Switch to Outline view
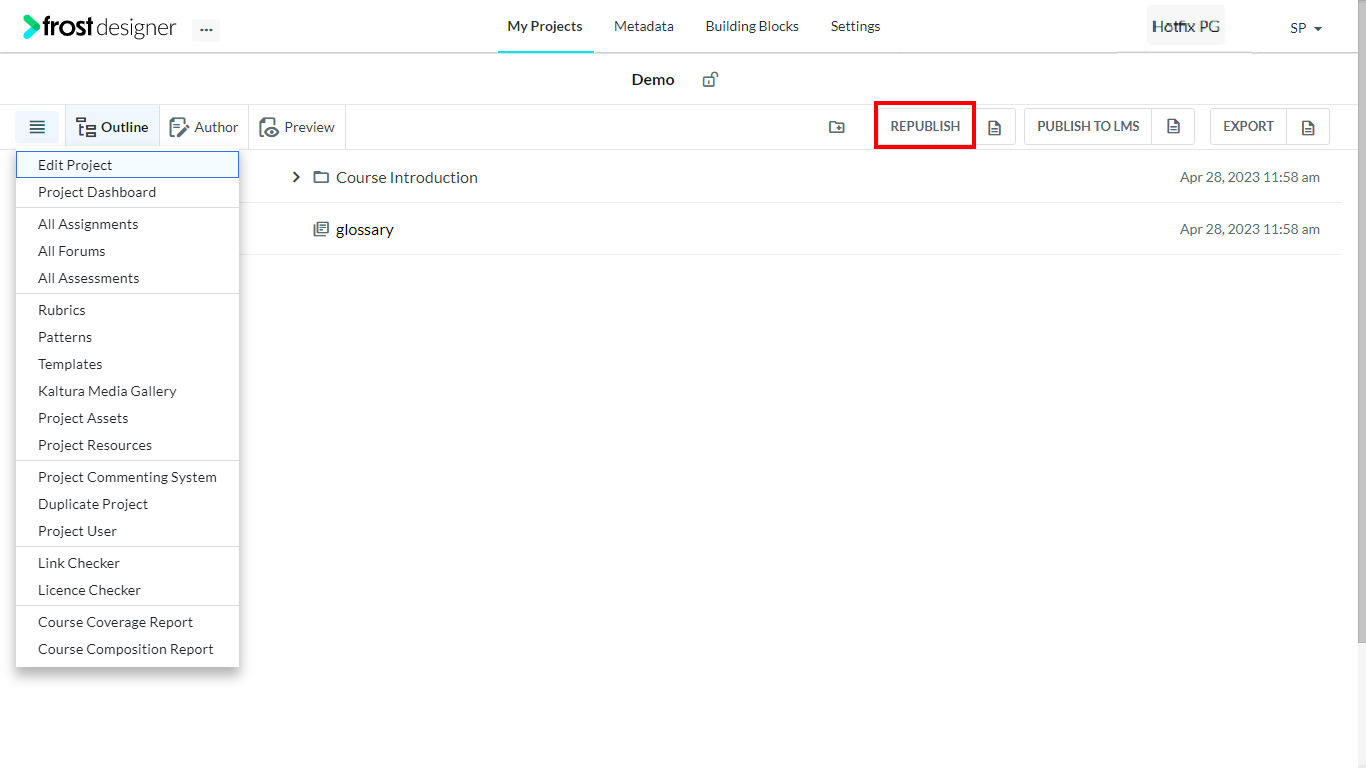Image resolution: width=1366 pixels, height=768 pixels. coord(113,127)
